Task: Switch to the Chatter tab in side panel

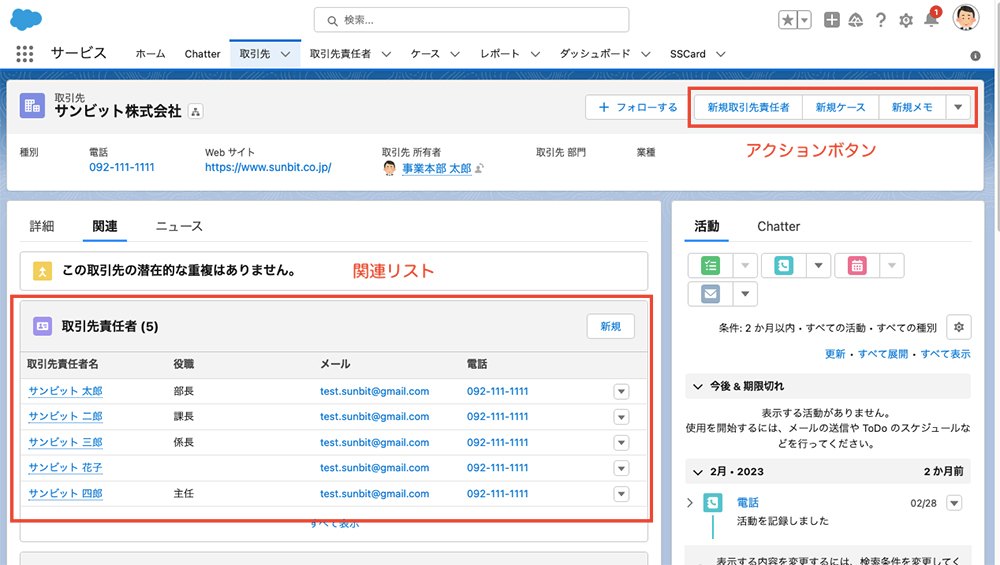Action: [x=778, y=226]
